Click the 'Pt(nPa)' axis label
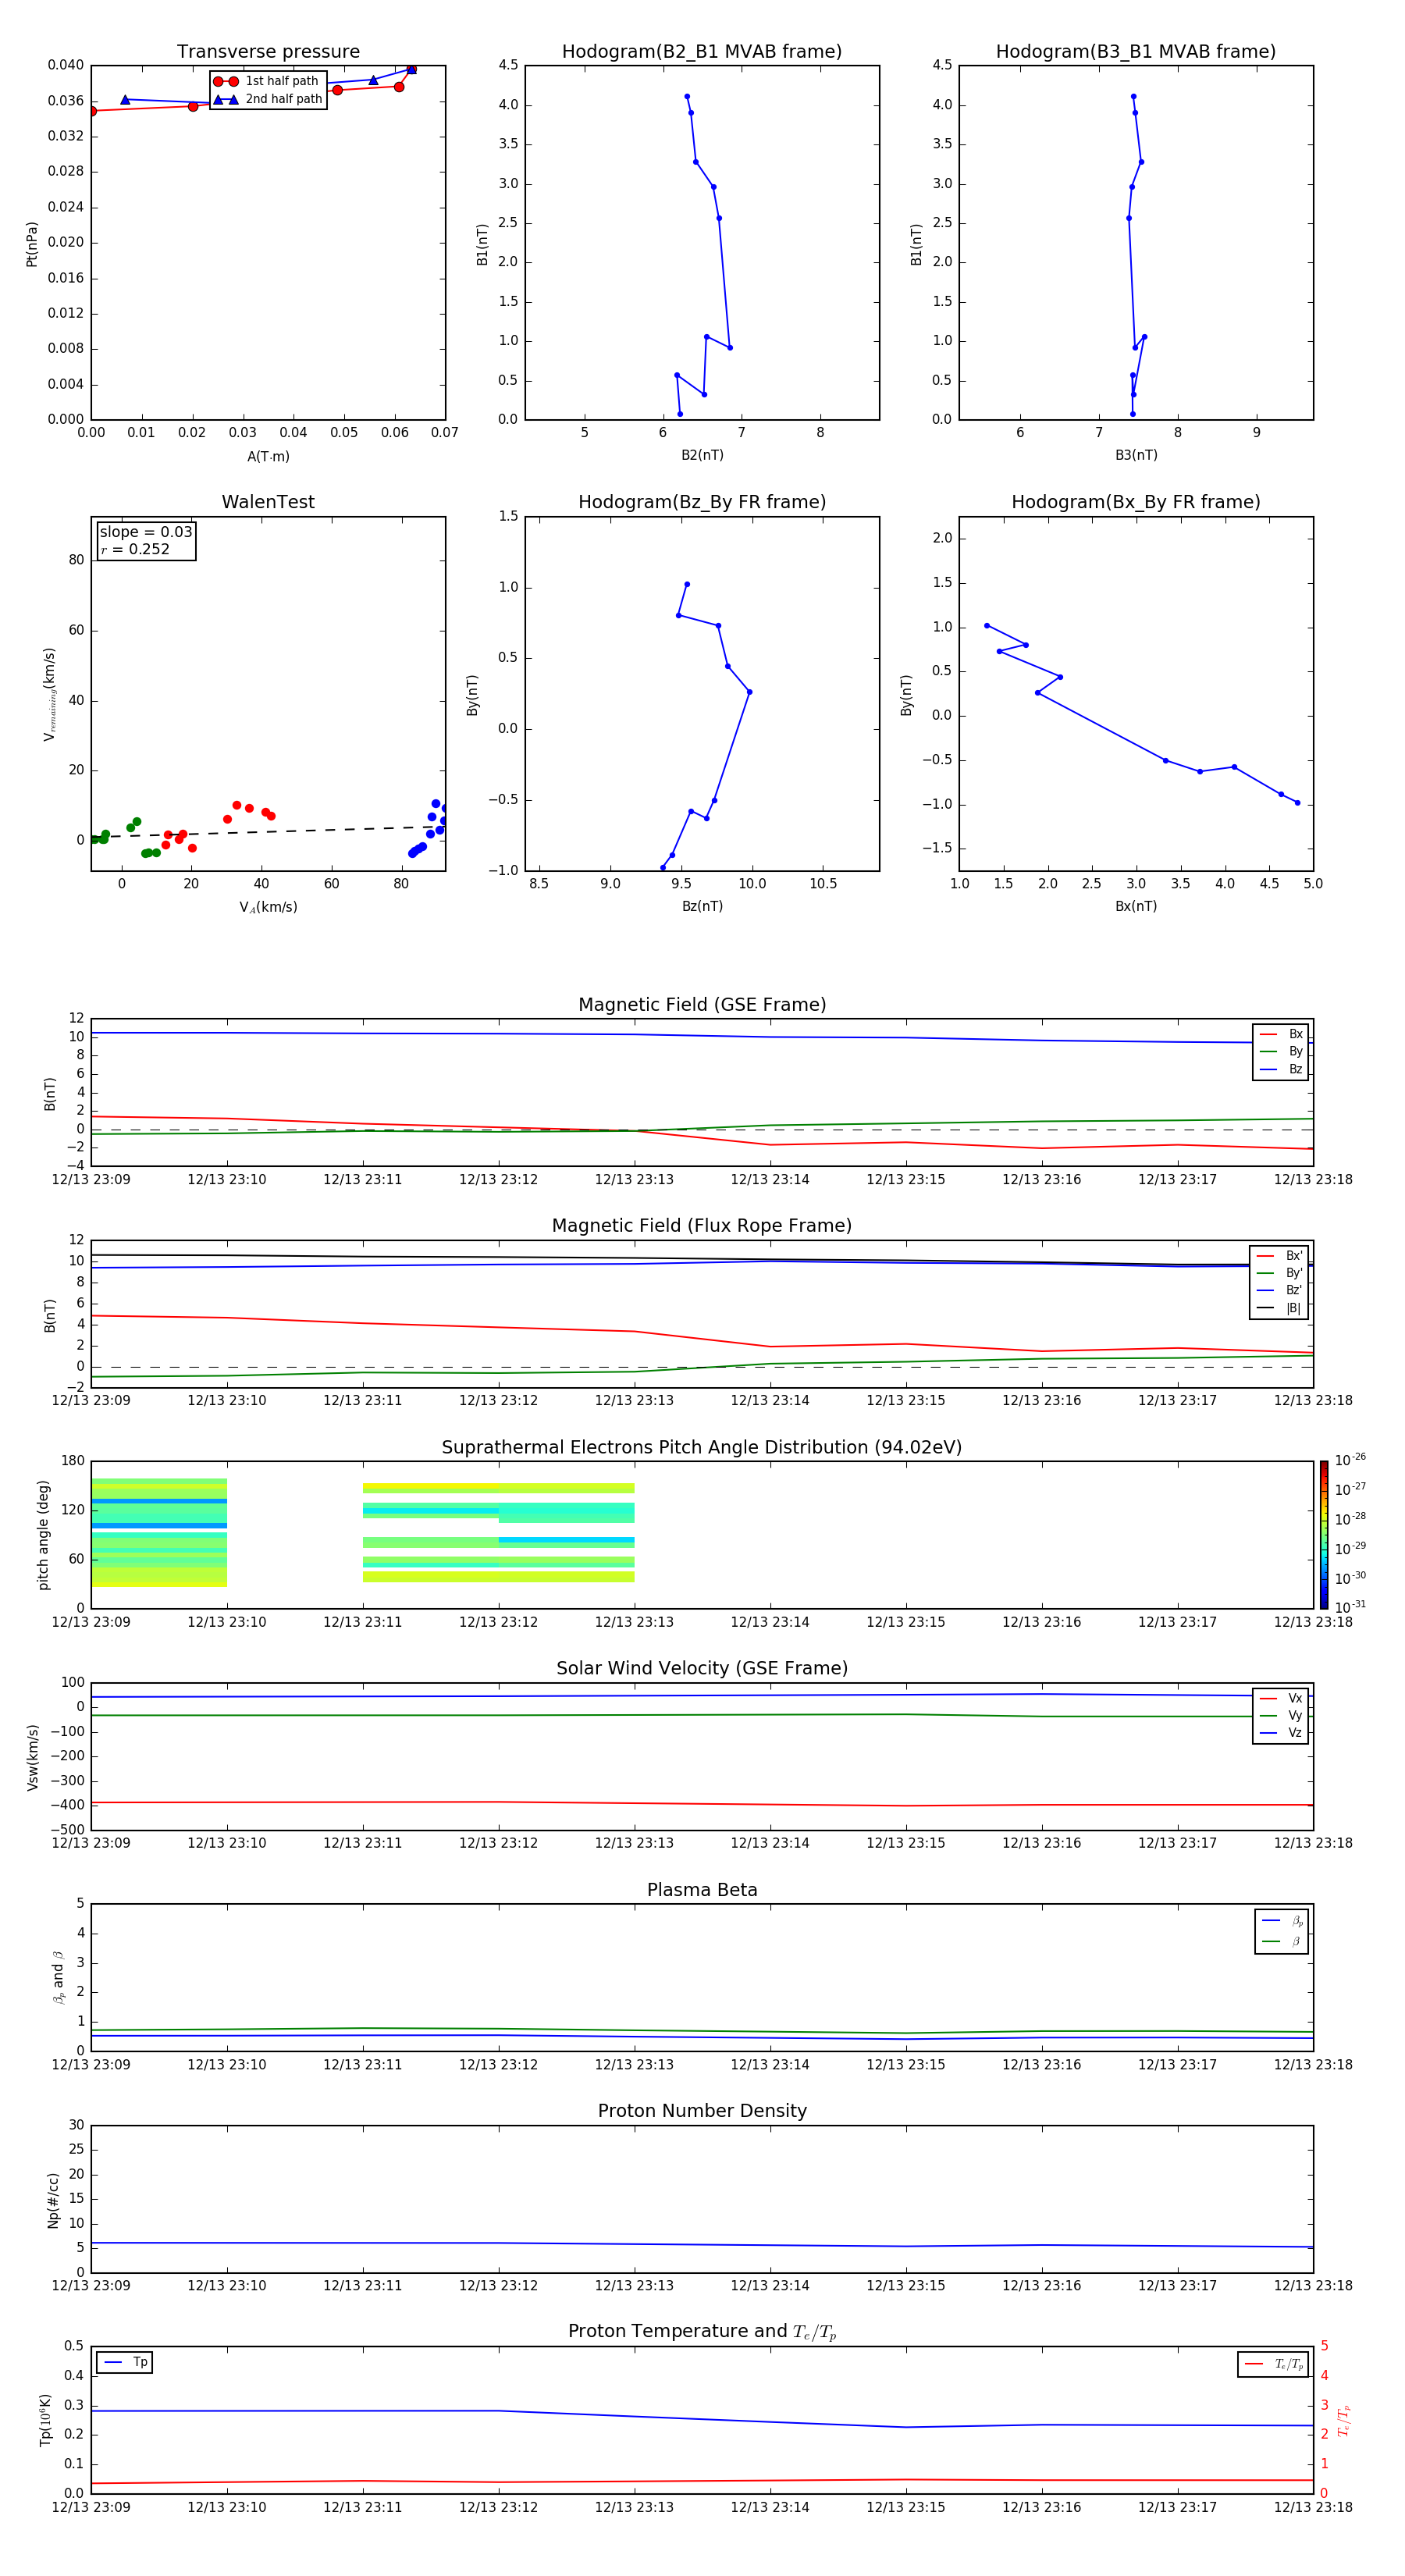Viewport: 1405px width, 2576px height. (x=32, y=244)
